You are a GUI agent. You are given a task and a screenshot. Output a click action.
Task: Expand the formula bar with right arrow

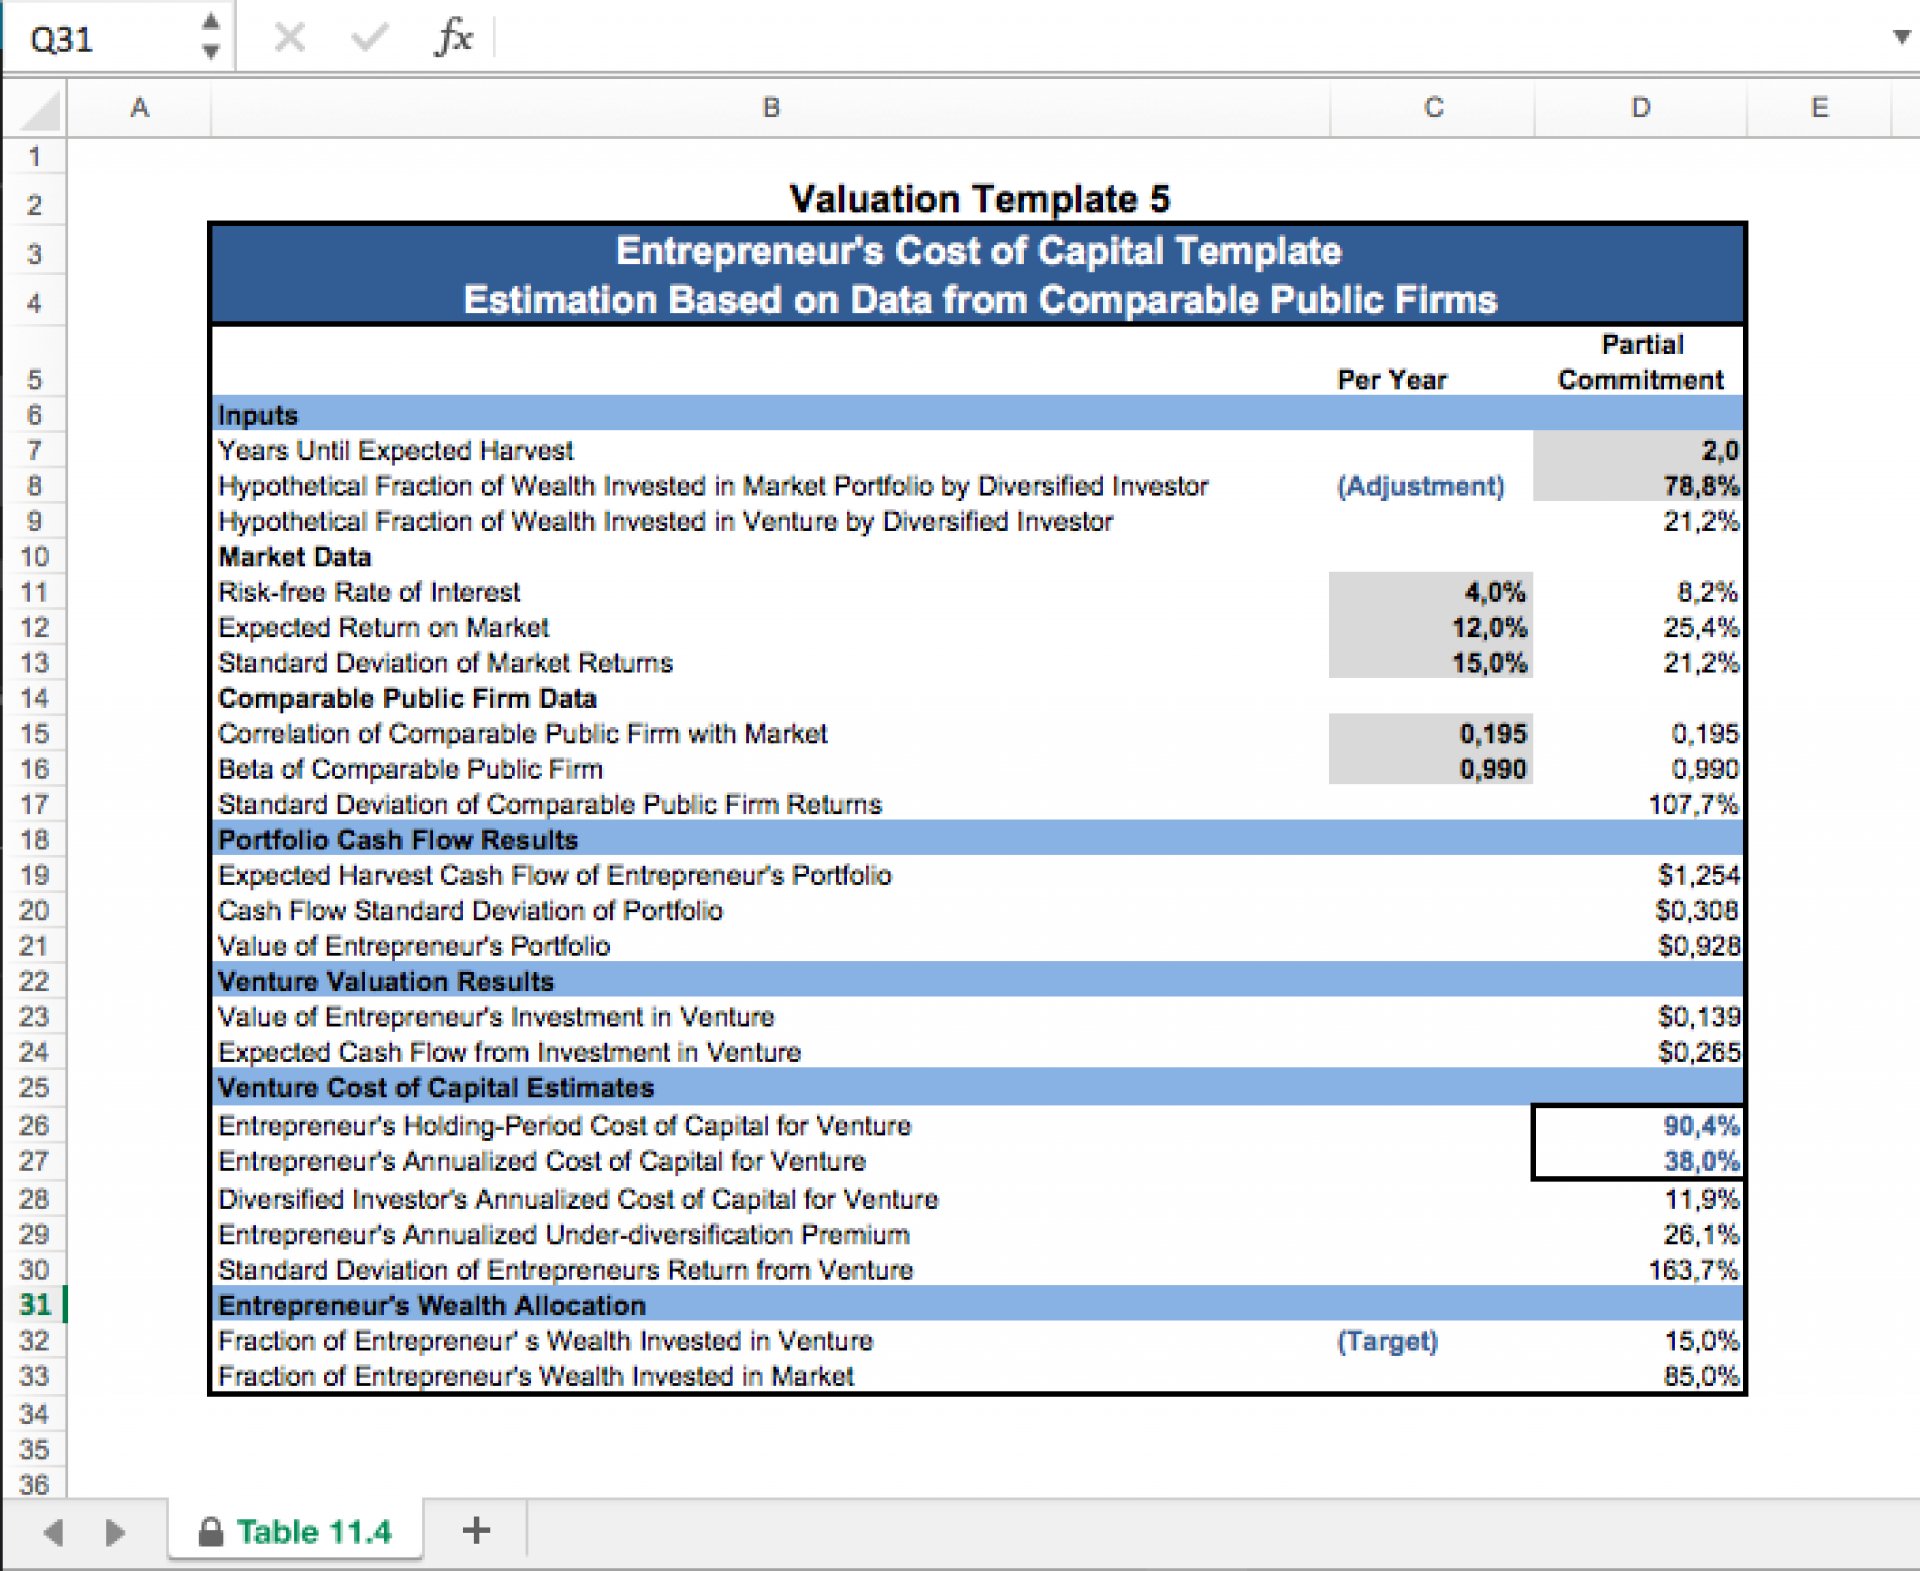coord(1901,38)
